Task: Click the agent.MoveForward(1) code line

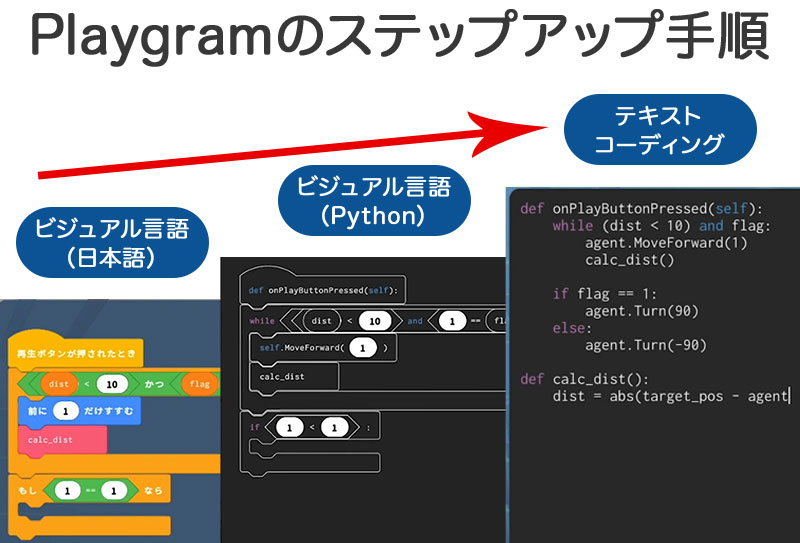Action: tap(666, 242)
